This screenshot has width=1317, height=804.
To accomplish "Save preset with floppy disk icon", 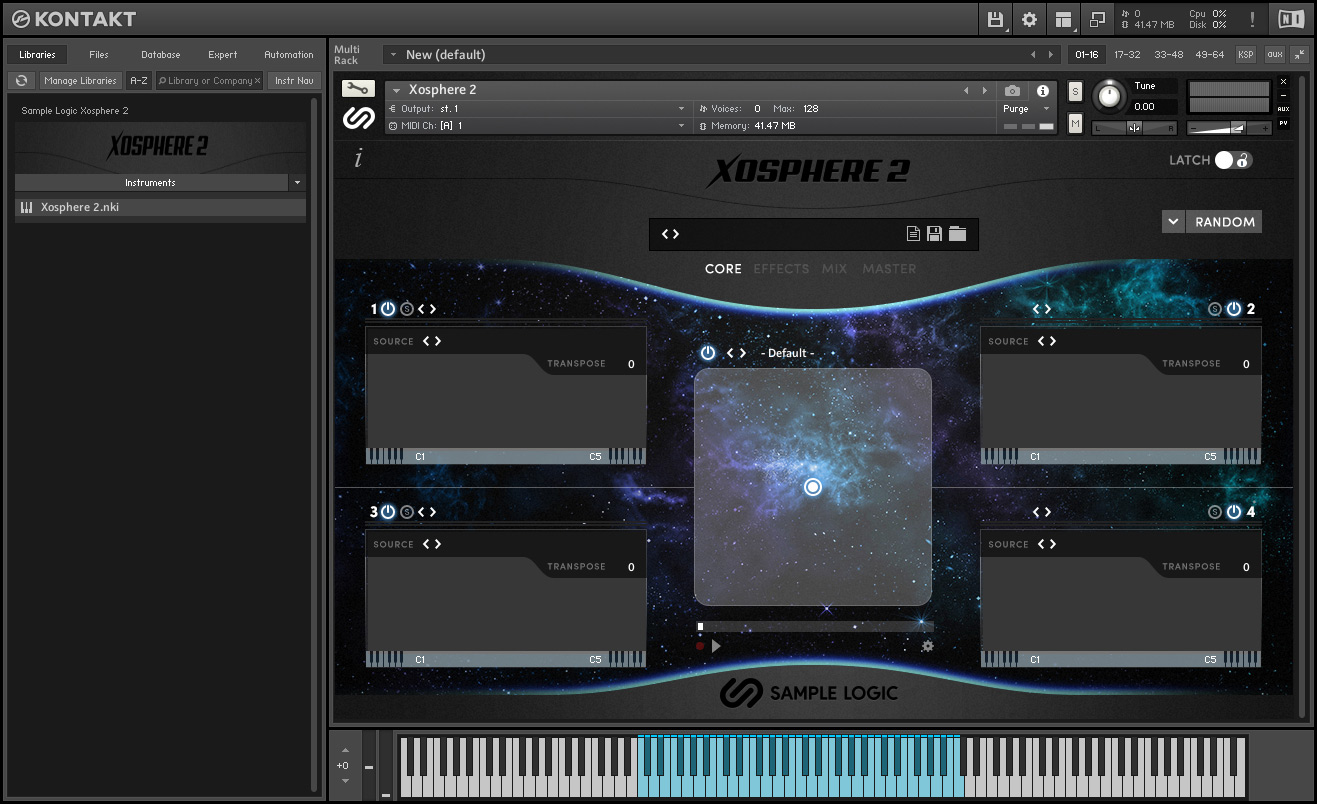I will 934,234.
